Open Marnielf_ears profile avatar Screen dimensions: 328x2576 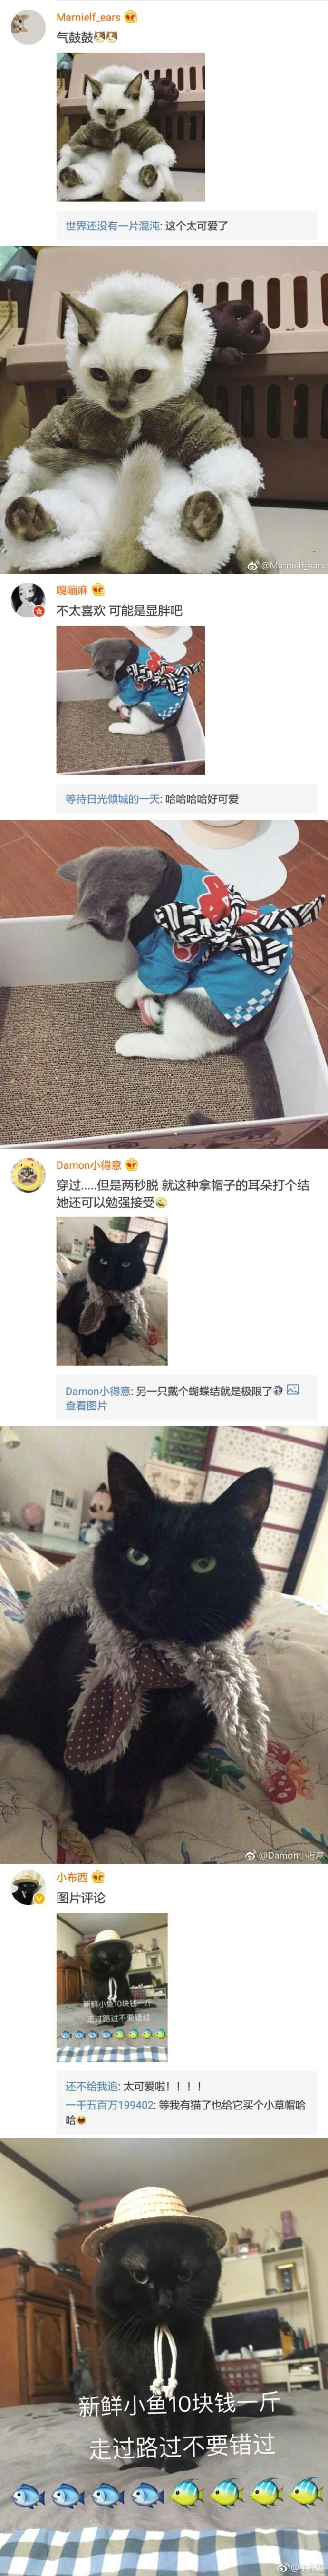[x=27, y=28]
